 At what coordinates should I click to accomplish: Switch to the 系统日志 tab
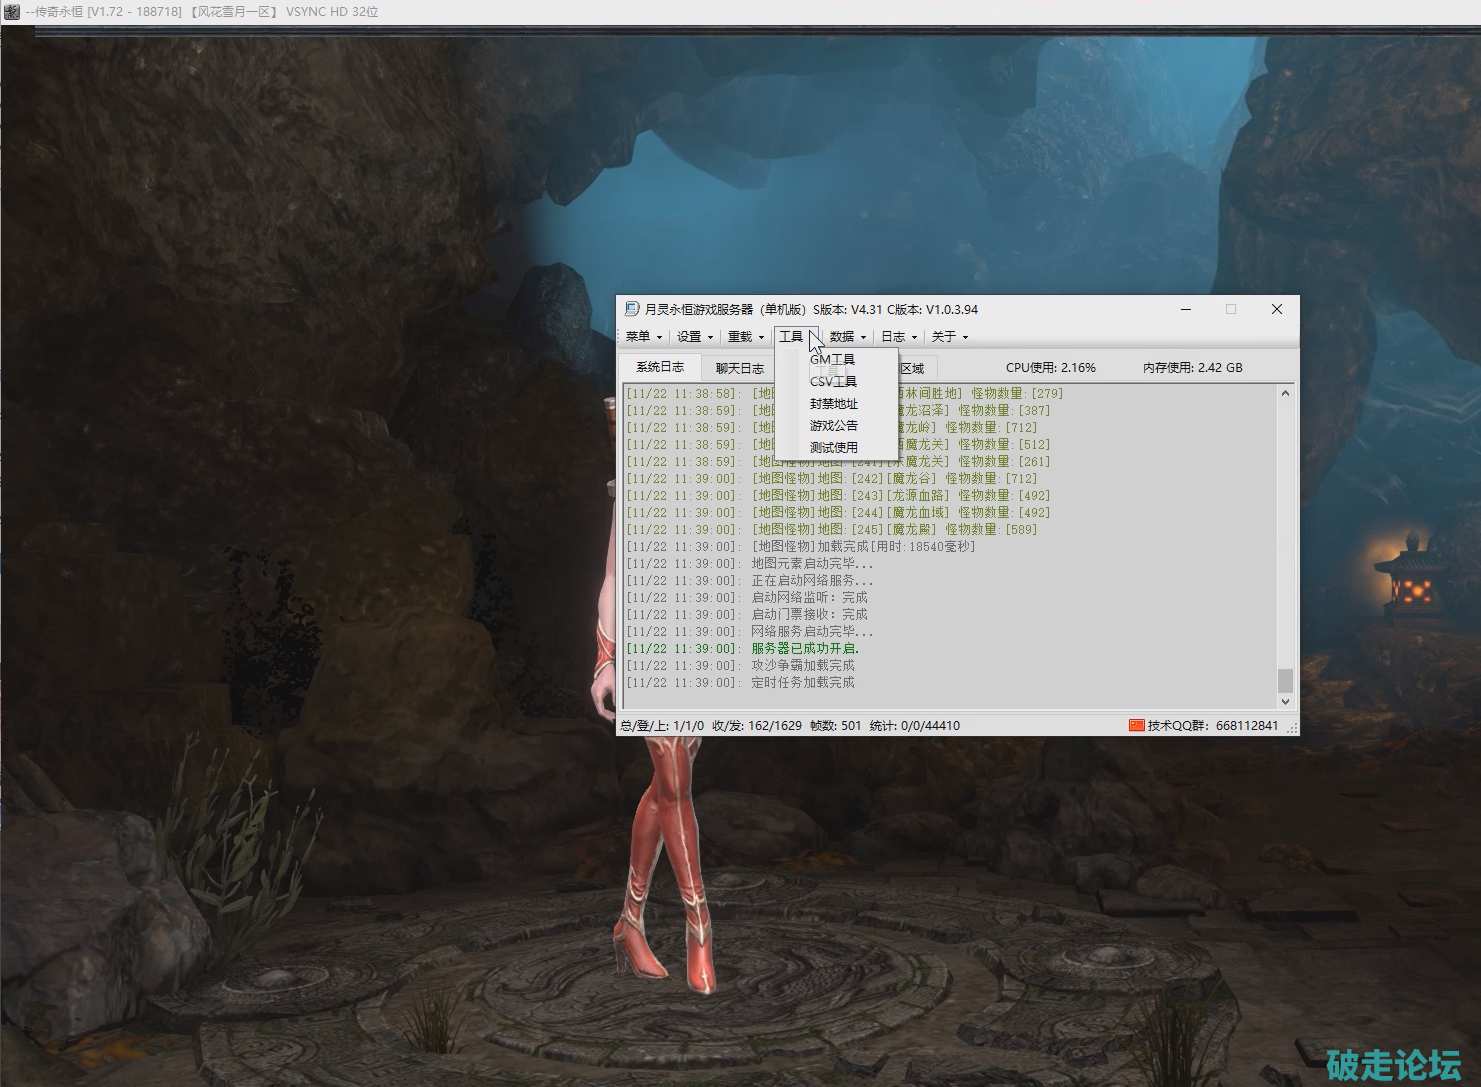point(660,367)
